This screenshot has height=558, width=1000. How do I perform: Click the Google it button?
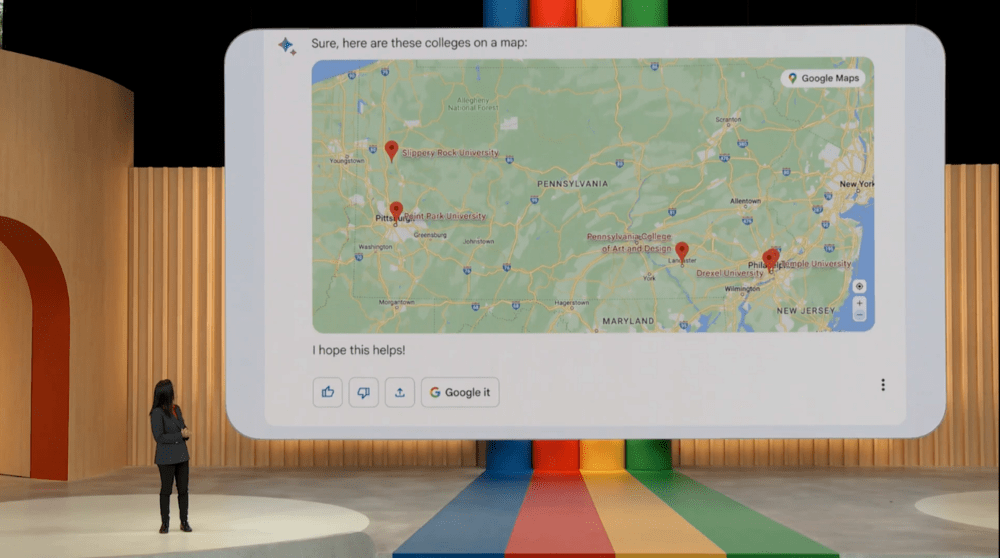click(460, 392)
